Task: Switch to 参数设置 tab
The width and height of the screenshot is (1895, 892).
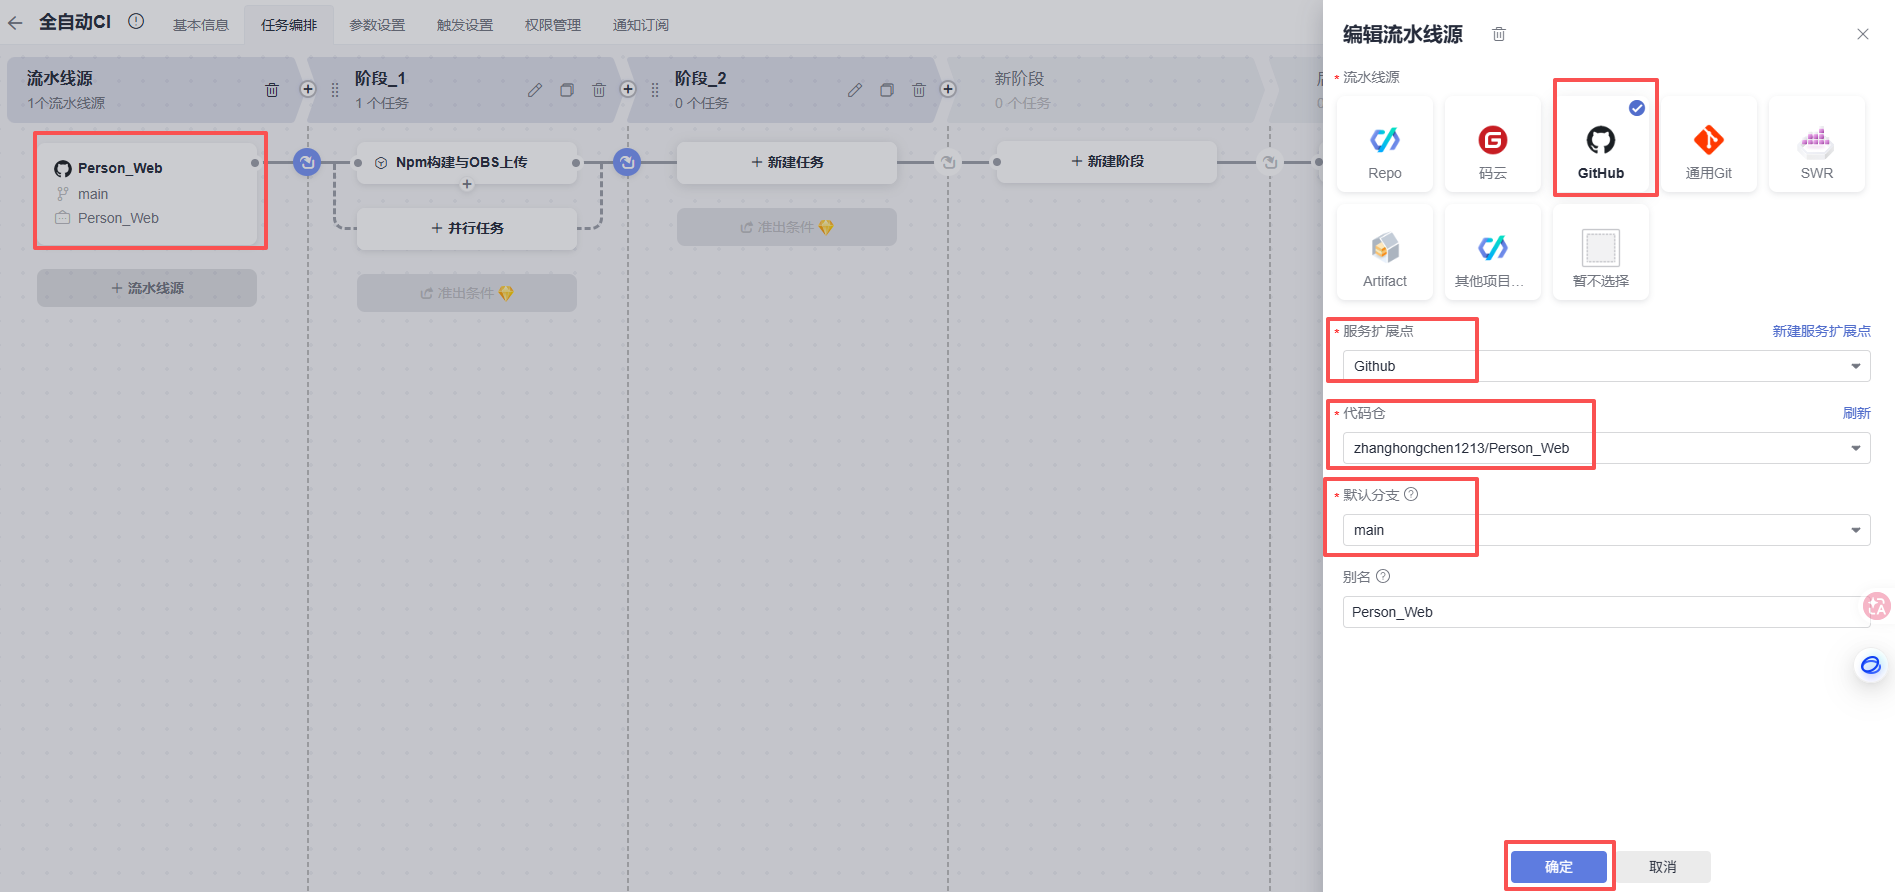Action: click(x=377, y=25)
